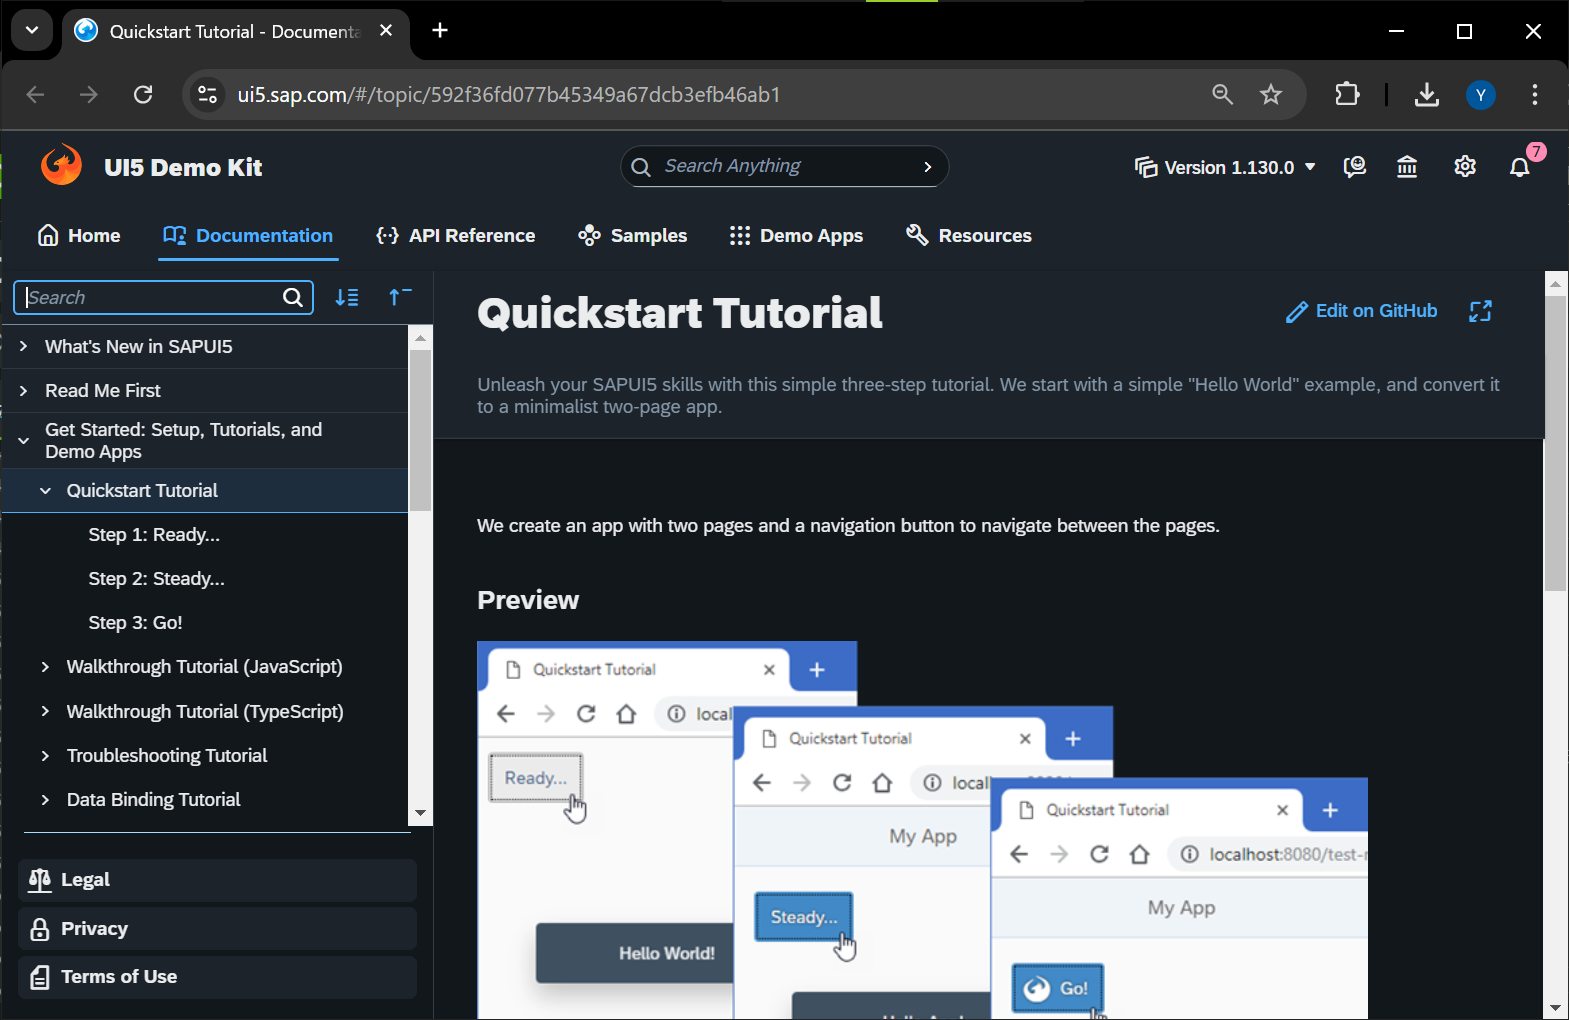Open the Legal link

tap(217, 880)
